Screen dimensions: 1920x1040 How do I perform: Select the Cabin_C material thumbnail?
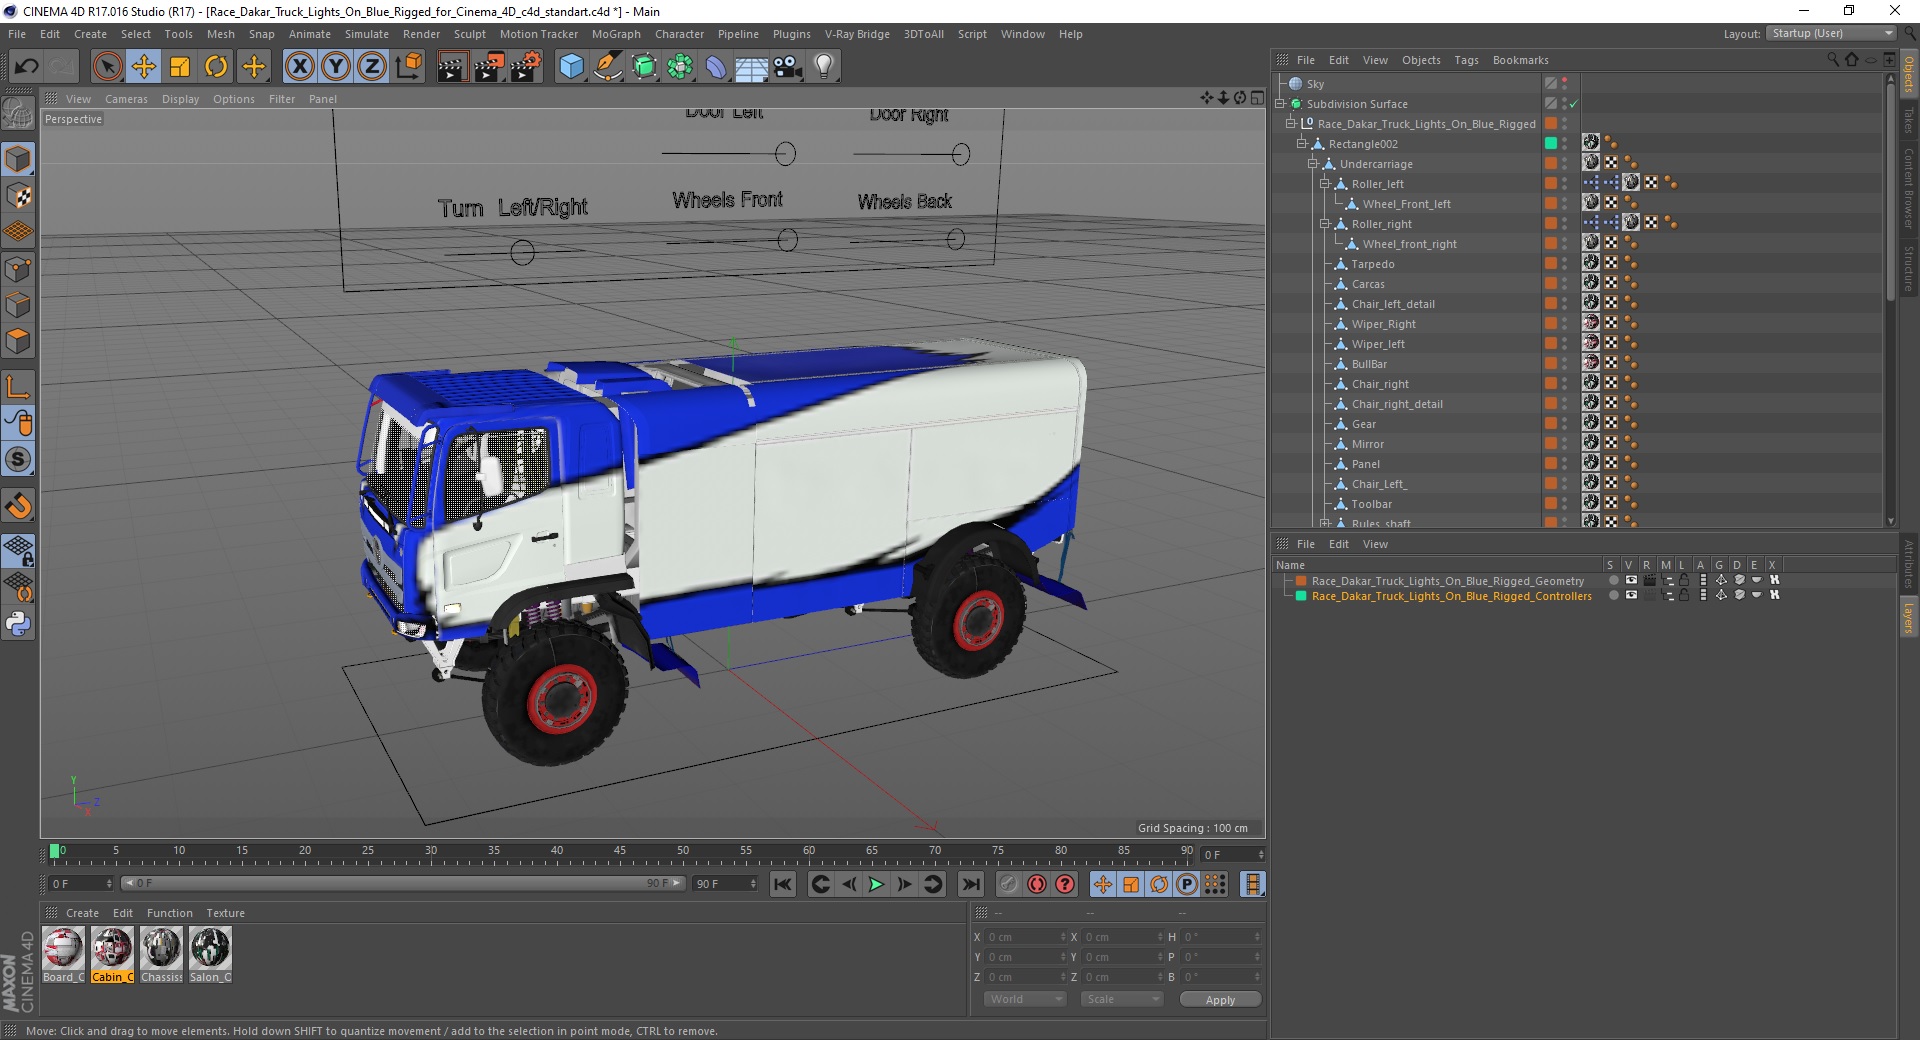[112, 953]
